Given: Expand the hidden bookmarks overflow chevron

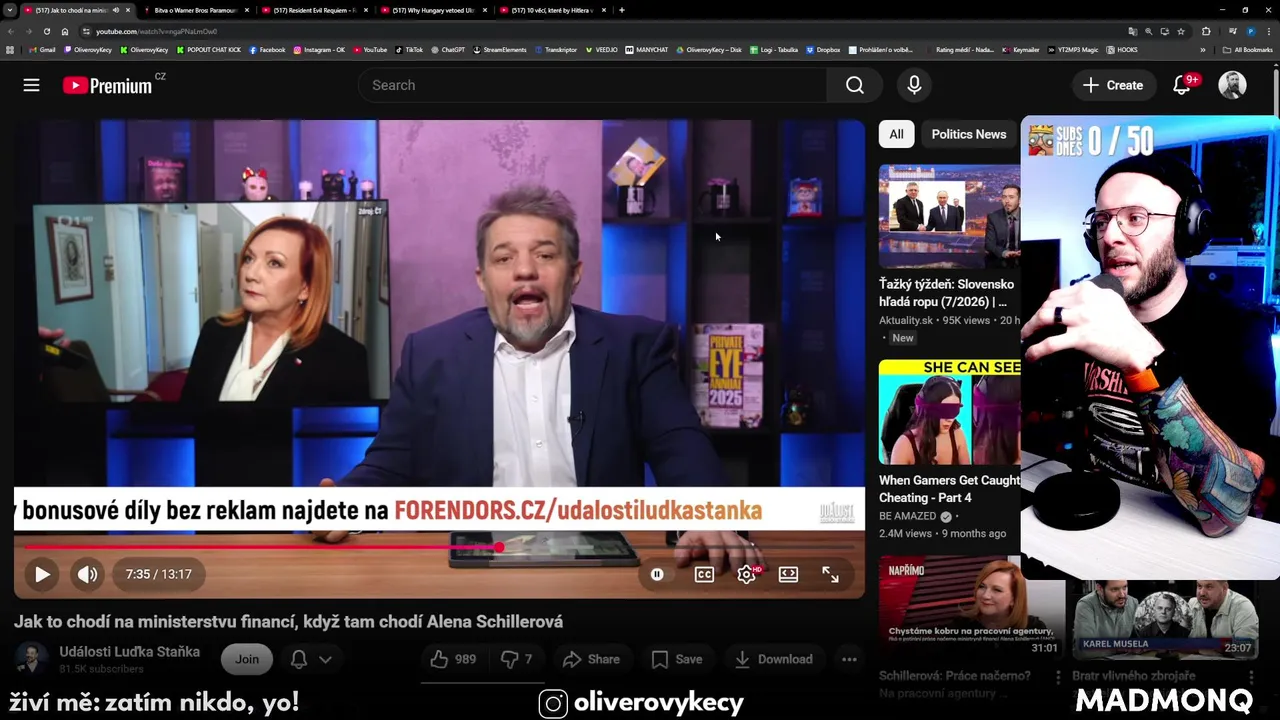Looking at the screenshot, I should 1203,49.
